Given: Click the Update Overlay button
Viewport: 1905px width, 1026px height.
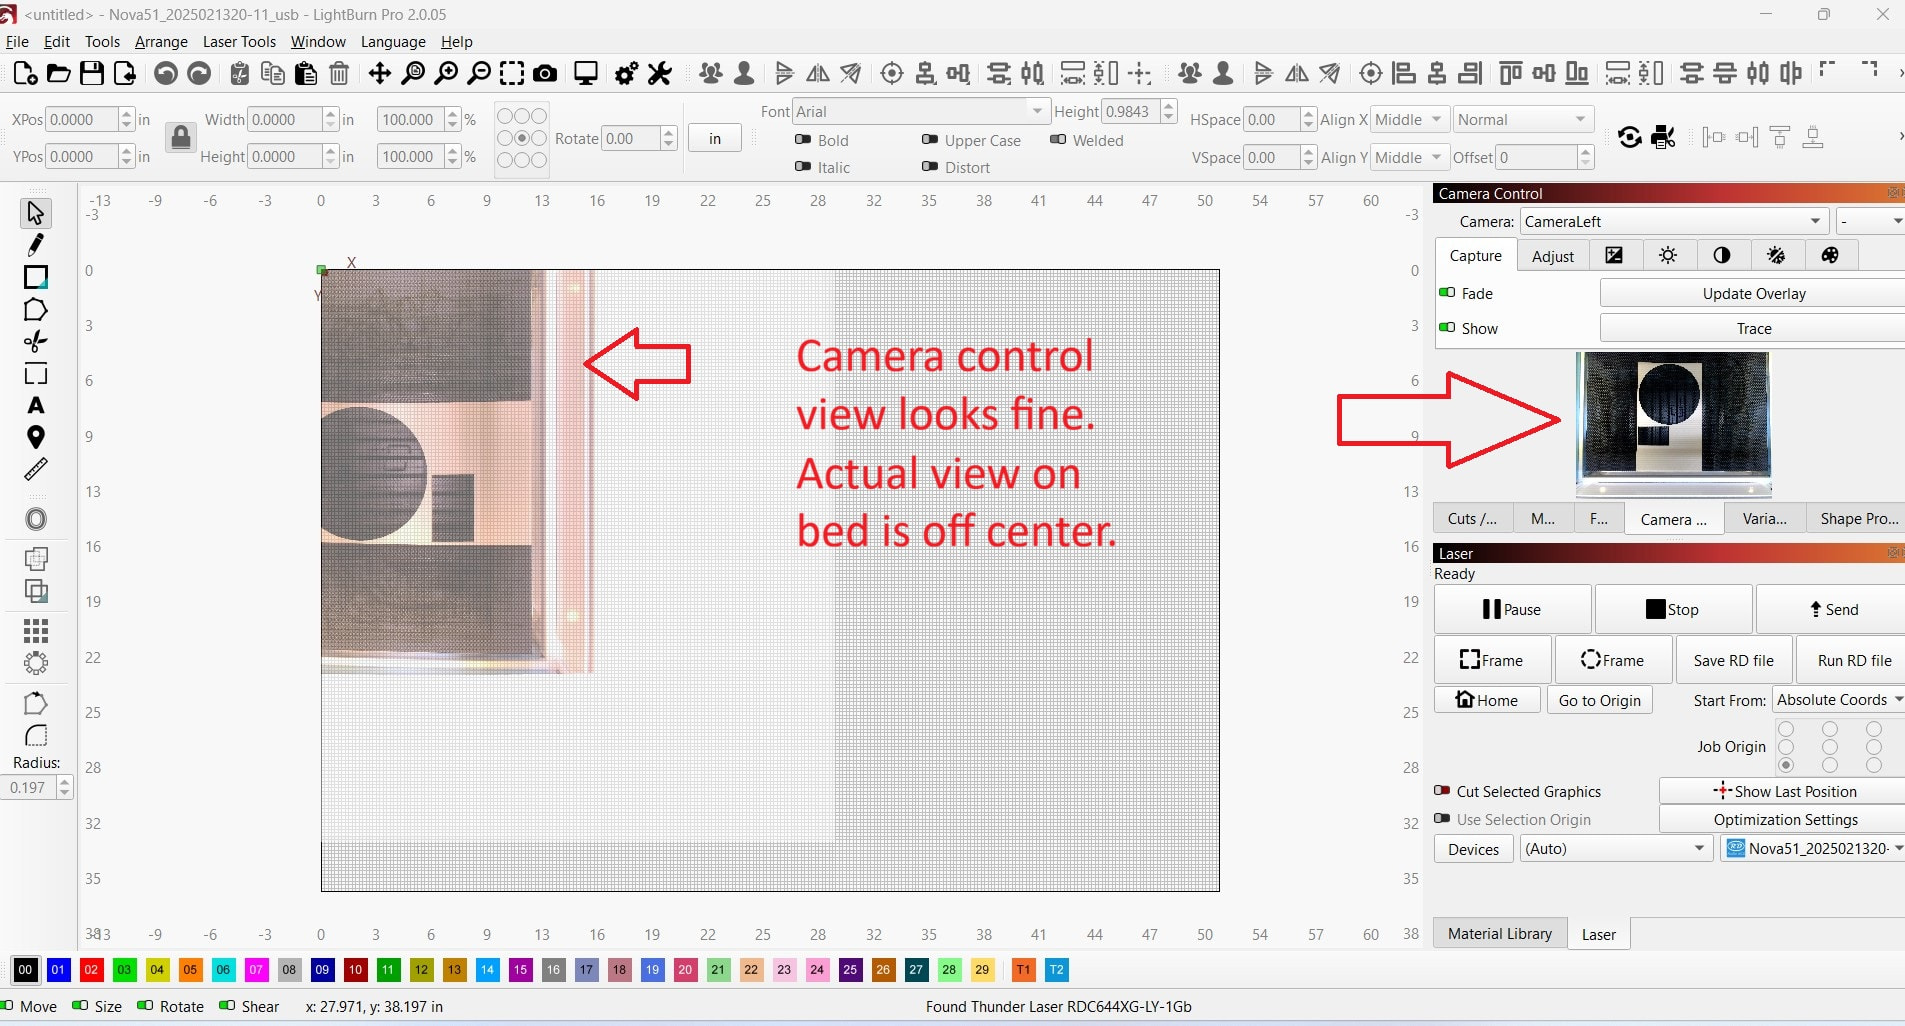Looking at the screenshot, I should point(1753,294).
